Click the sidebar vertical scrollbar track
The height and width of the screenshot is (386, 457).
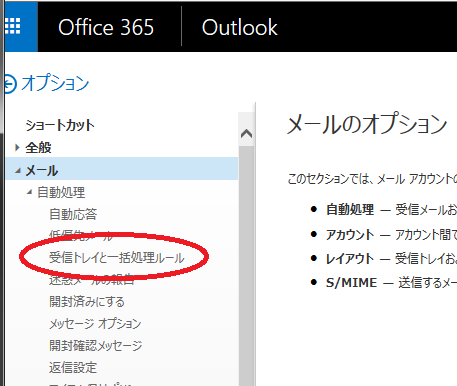[x=246, y=265]
